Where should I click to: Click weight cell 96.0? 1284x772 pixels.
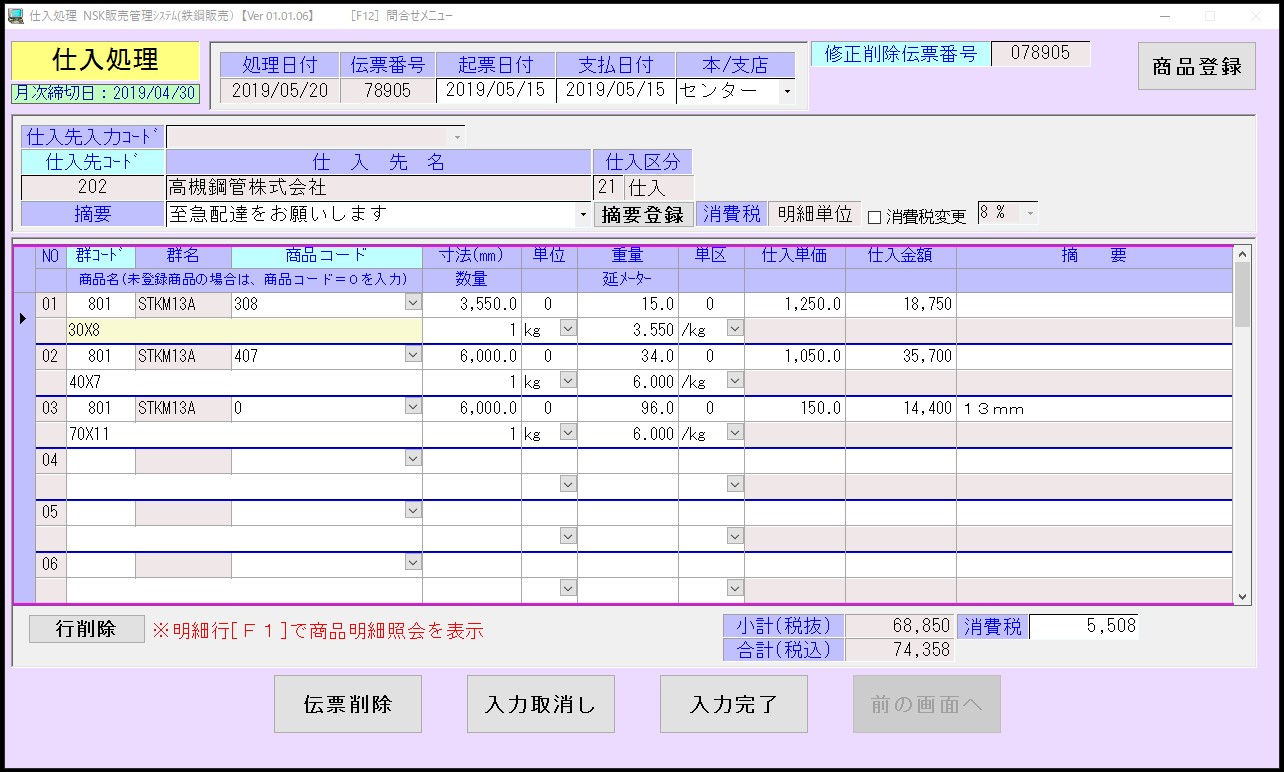[x=628, y=408]
